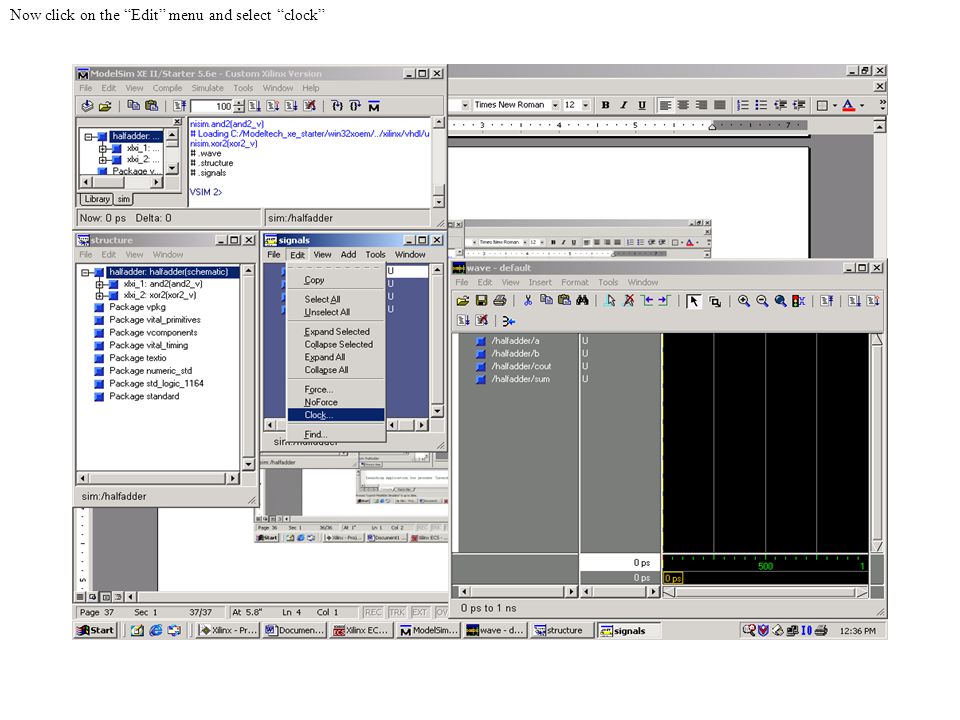
Task: Click Paste icon in ModelSim main toolbar
Action: (x=151, y=106)
